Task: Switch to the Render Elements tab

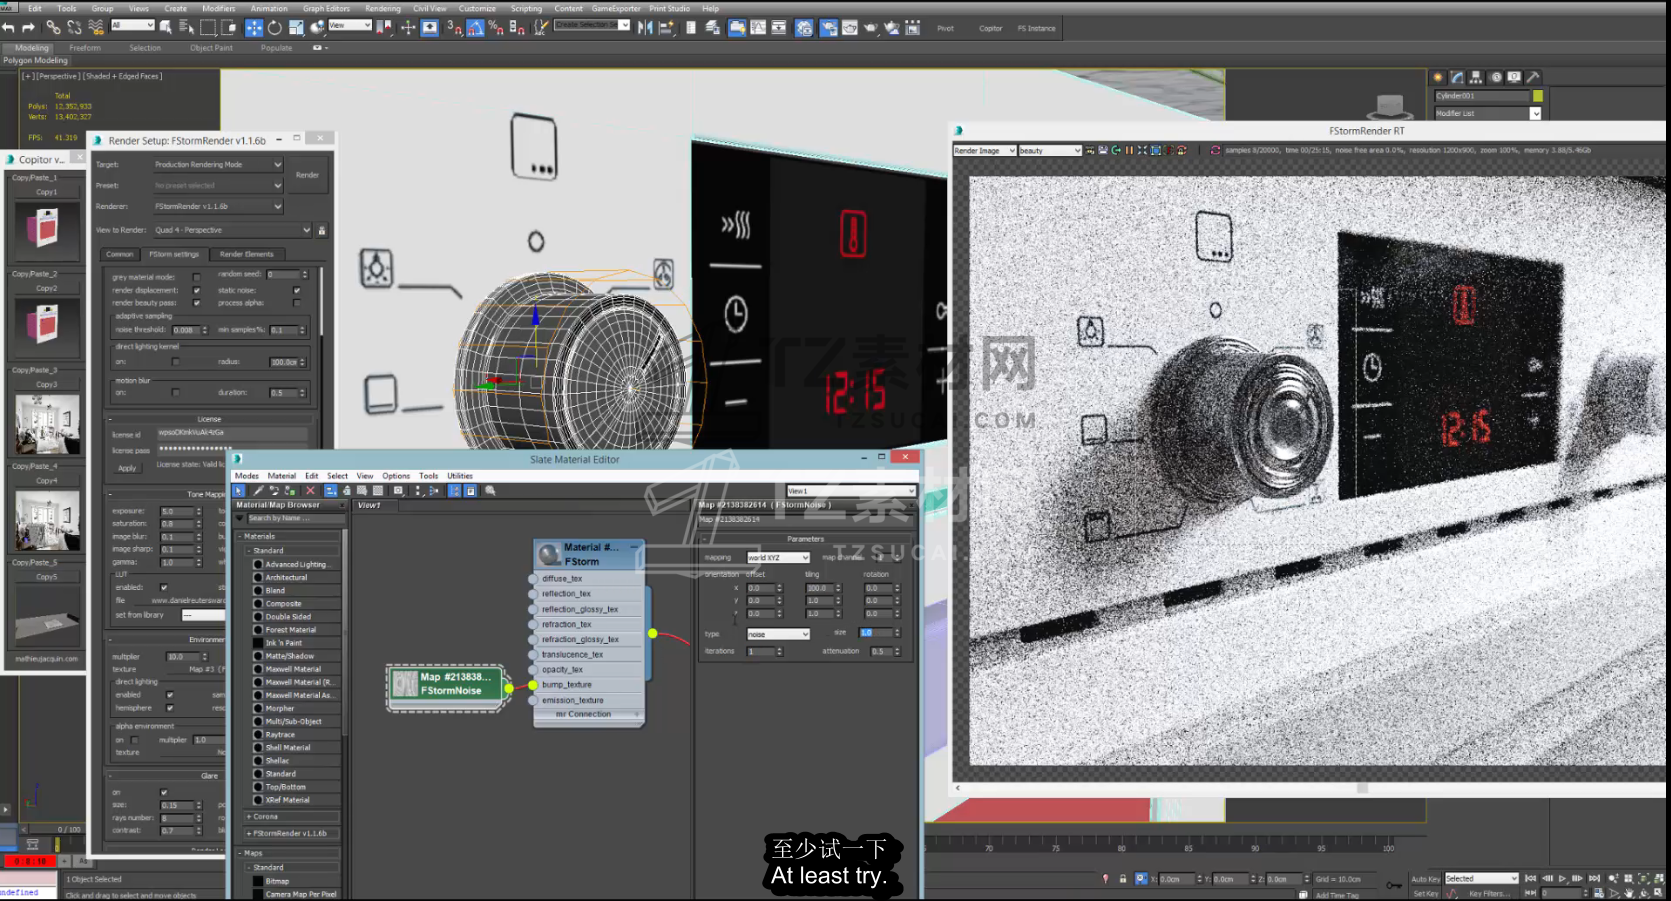Action: [246, 254]
